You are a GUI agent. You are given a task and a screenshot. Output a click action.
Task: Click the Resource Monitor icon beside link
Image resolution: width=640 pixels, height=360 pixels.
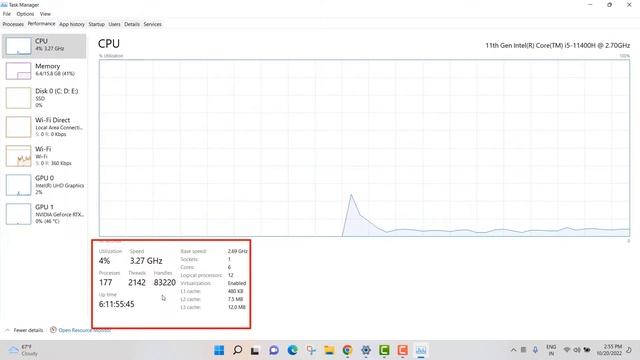(x=53, y=330)
